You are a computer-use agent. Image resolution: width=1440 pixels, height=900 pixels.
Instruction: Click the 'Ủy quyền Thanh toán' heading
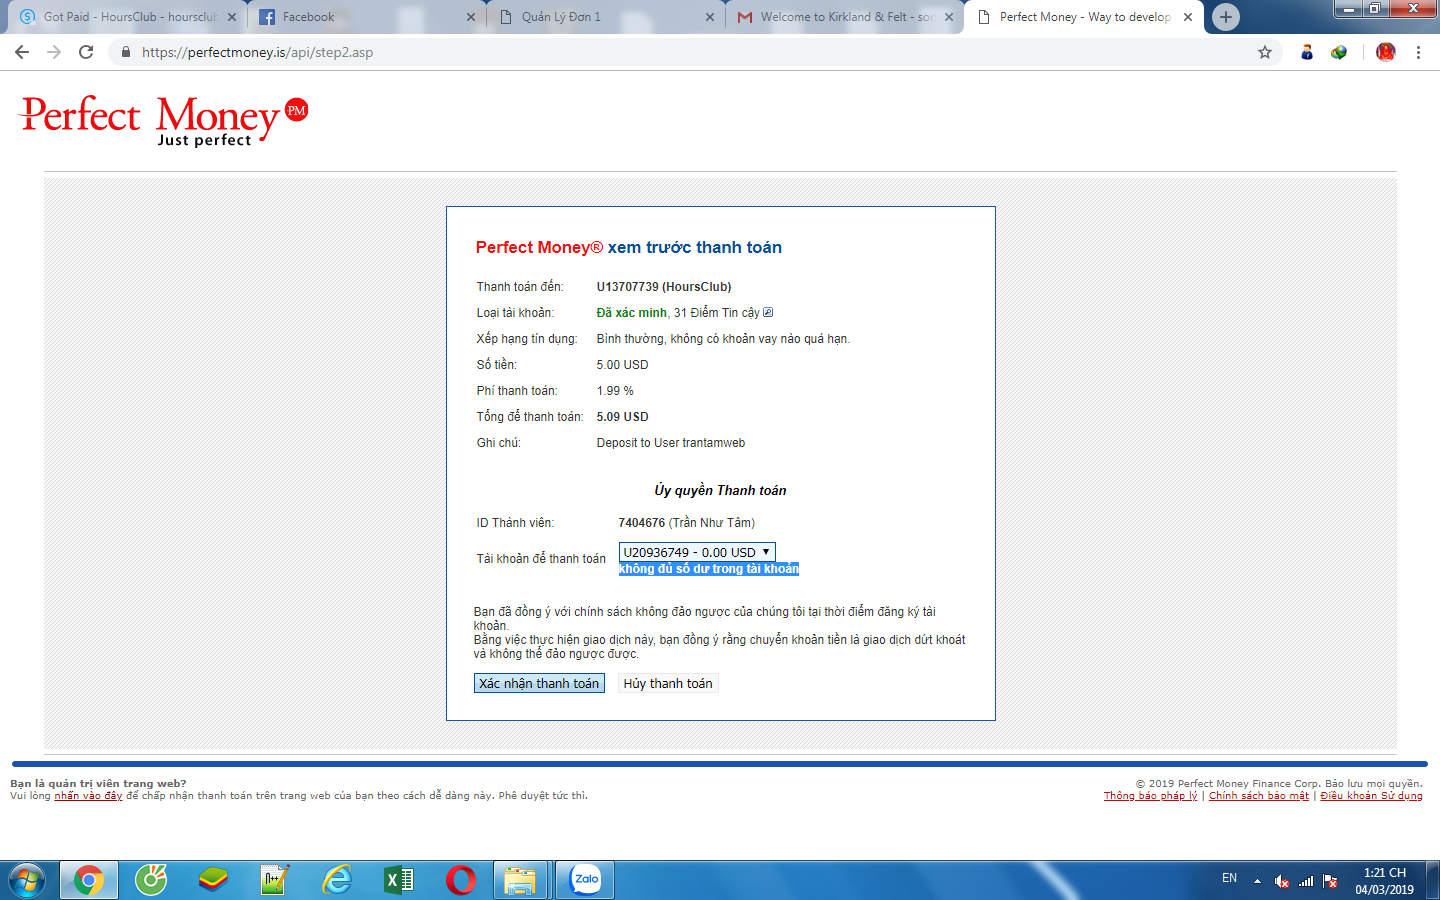click(720, 490)
